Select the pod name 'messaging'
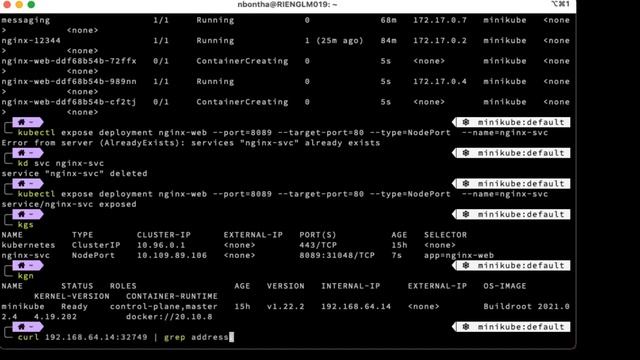 click(26, 20)
